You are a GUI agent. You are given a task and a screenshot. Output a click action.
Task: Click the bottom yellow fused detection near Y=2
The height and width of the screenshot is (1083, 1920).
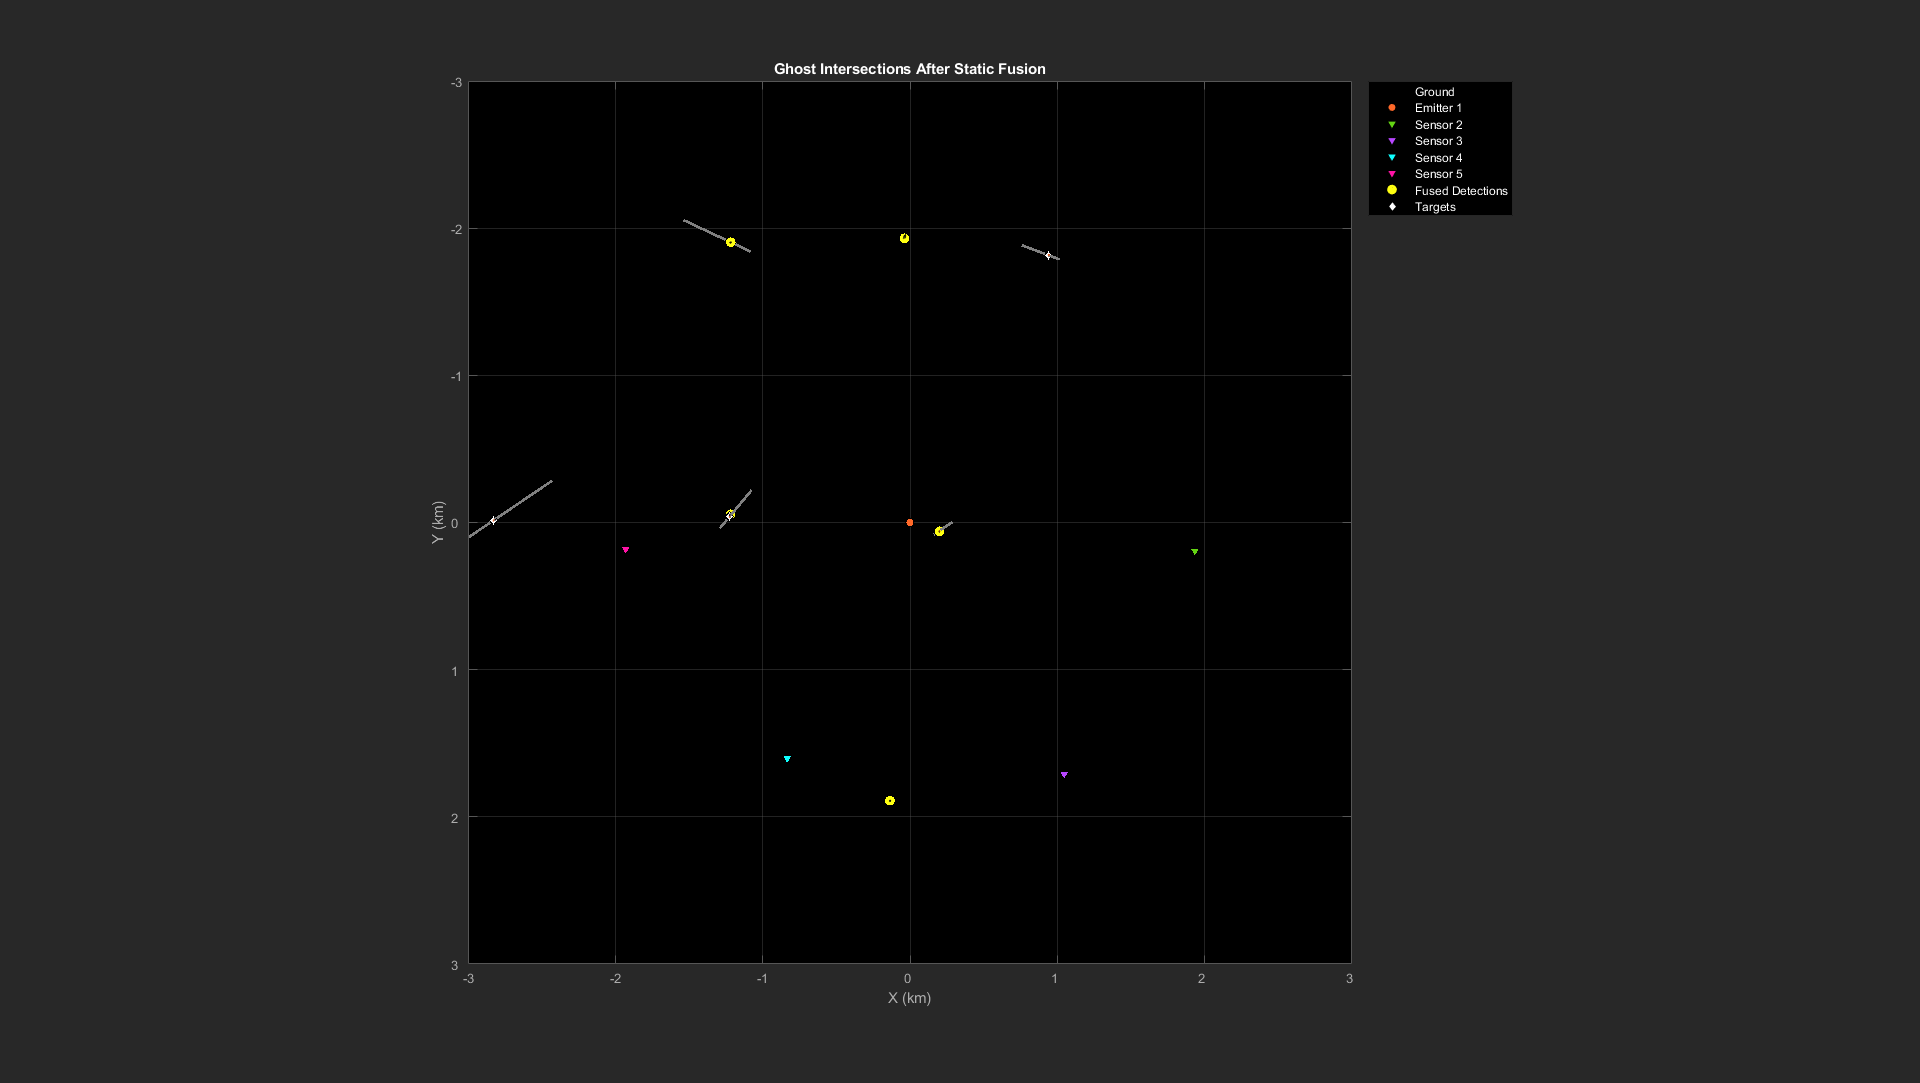[890, 801]
